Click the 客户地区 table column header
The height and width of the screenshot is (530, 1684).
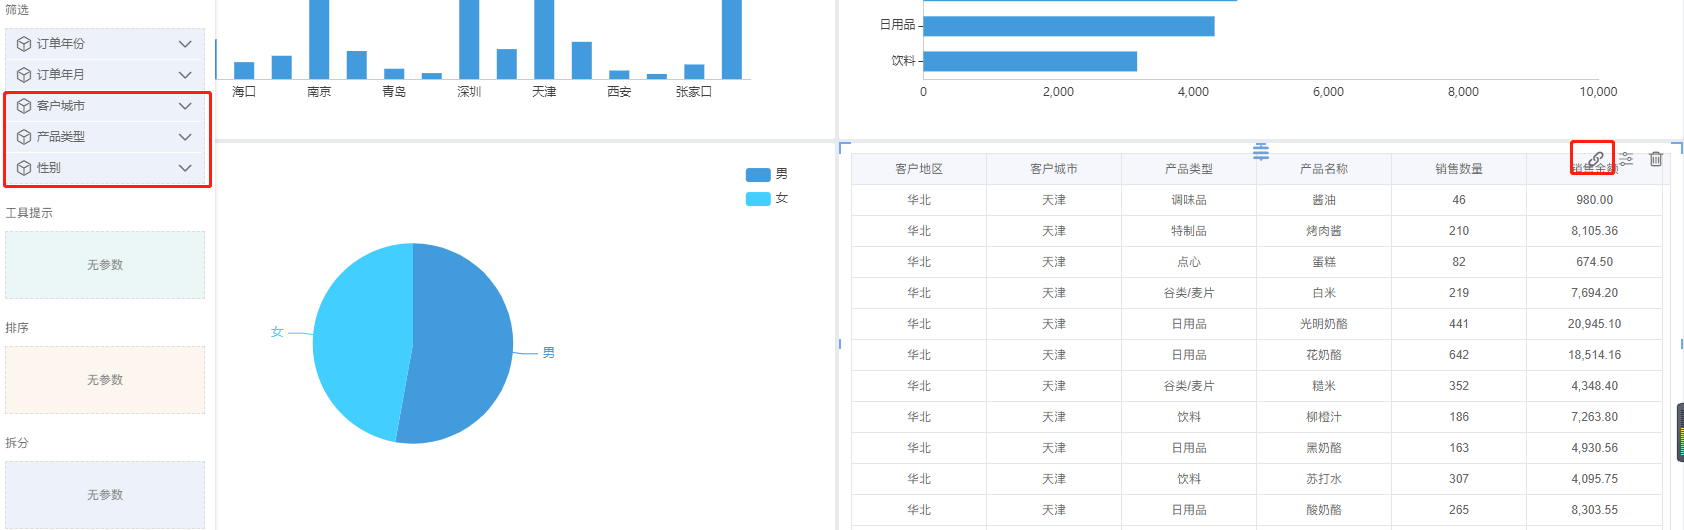[918, 169]
